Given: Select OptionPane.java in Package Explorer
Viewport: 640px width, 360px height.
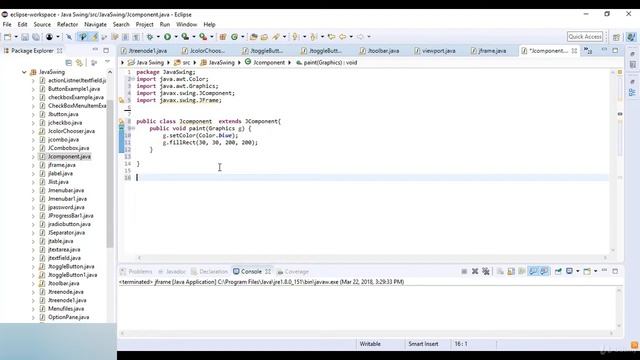Looking at the screenshot, I should [x=68, y=317].
